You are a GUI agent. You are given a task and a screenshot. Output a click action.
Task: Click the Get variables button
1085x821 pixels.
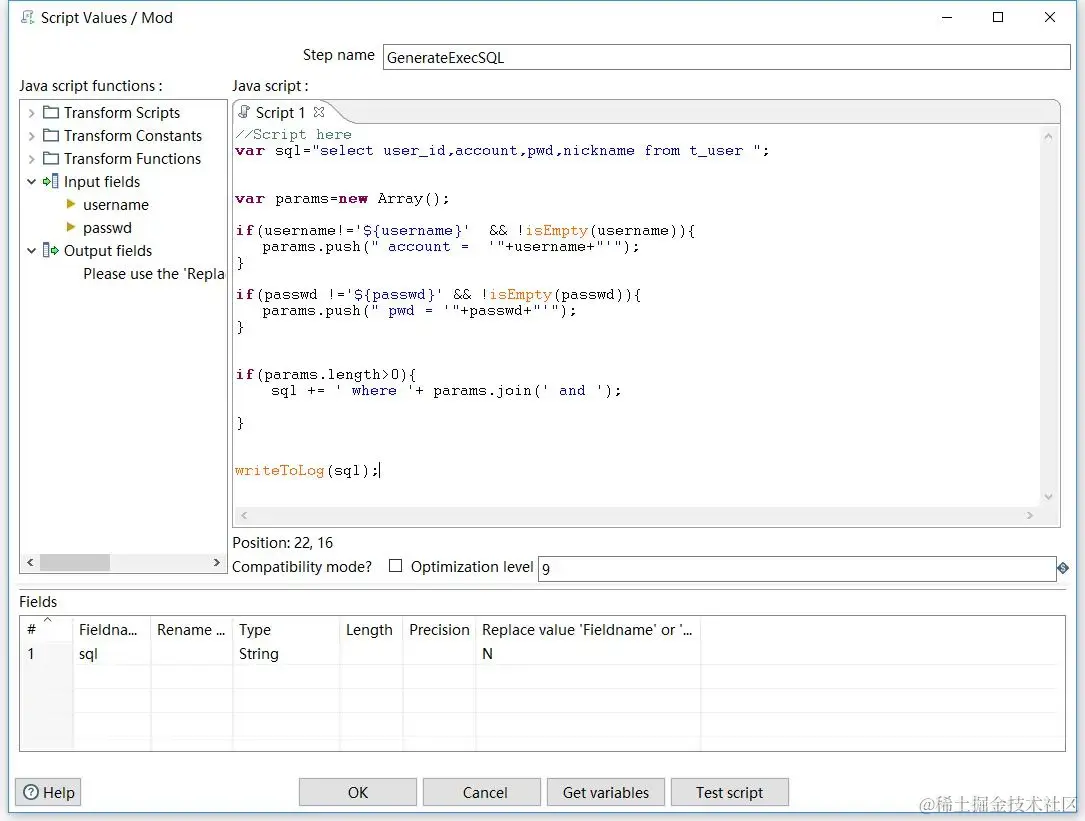[x=605, y=792]
